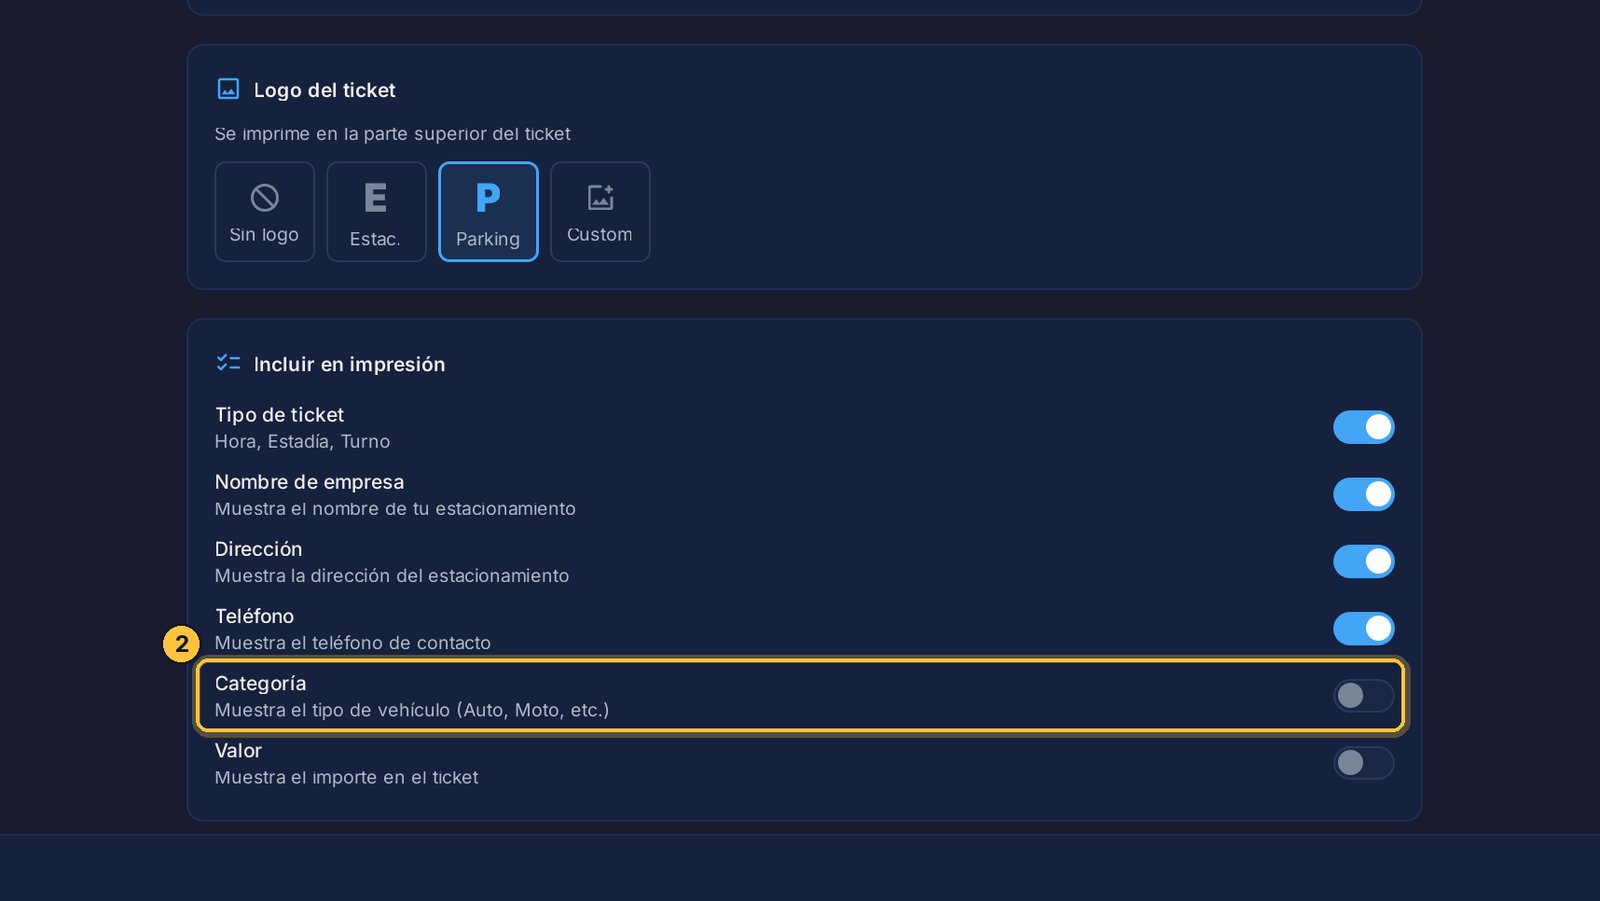
Task: Click 'Muestra la dirección del estacionamiento' text
Action: [392, 575]
